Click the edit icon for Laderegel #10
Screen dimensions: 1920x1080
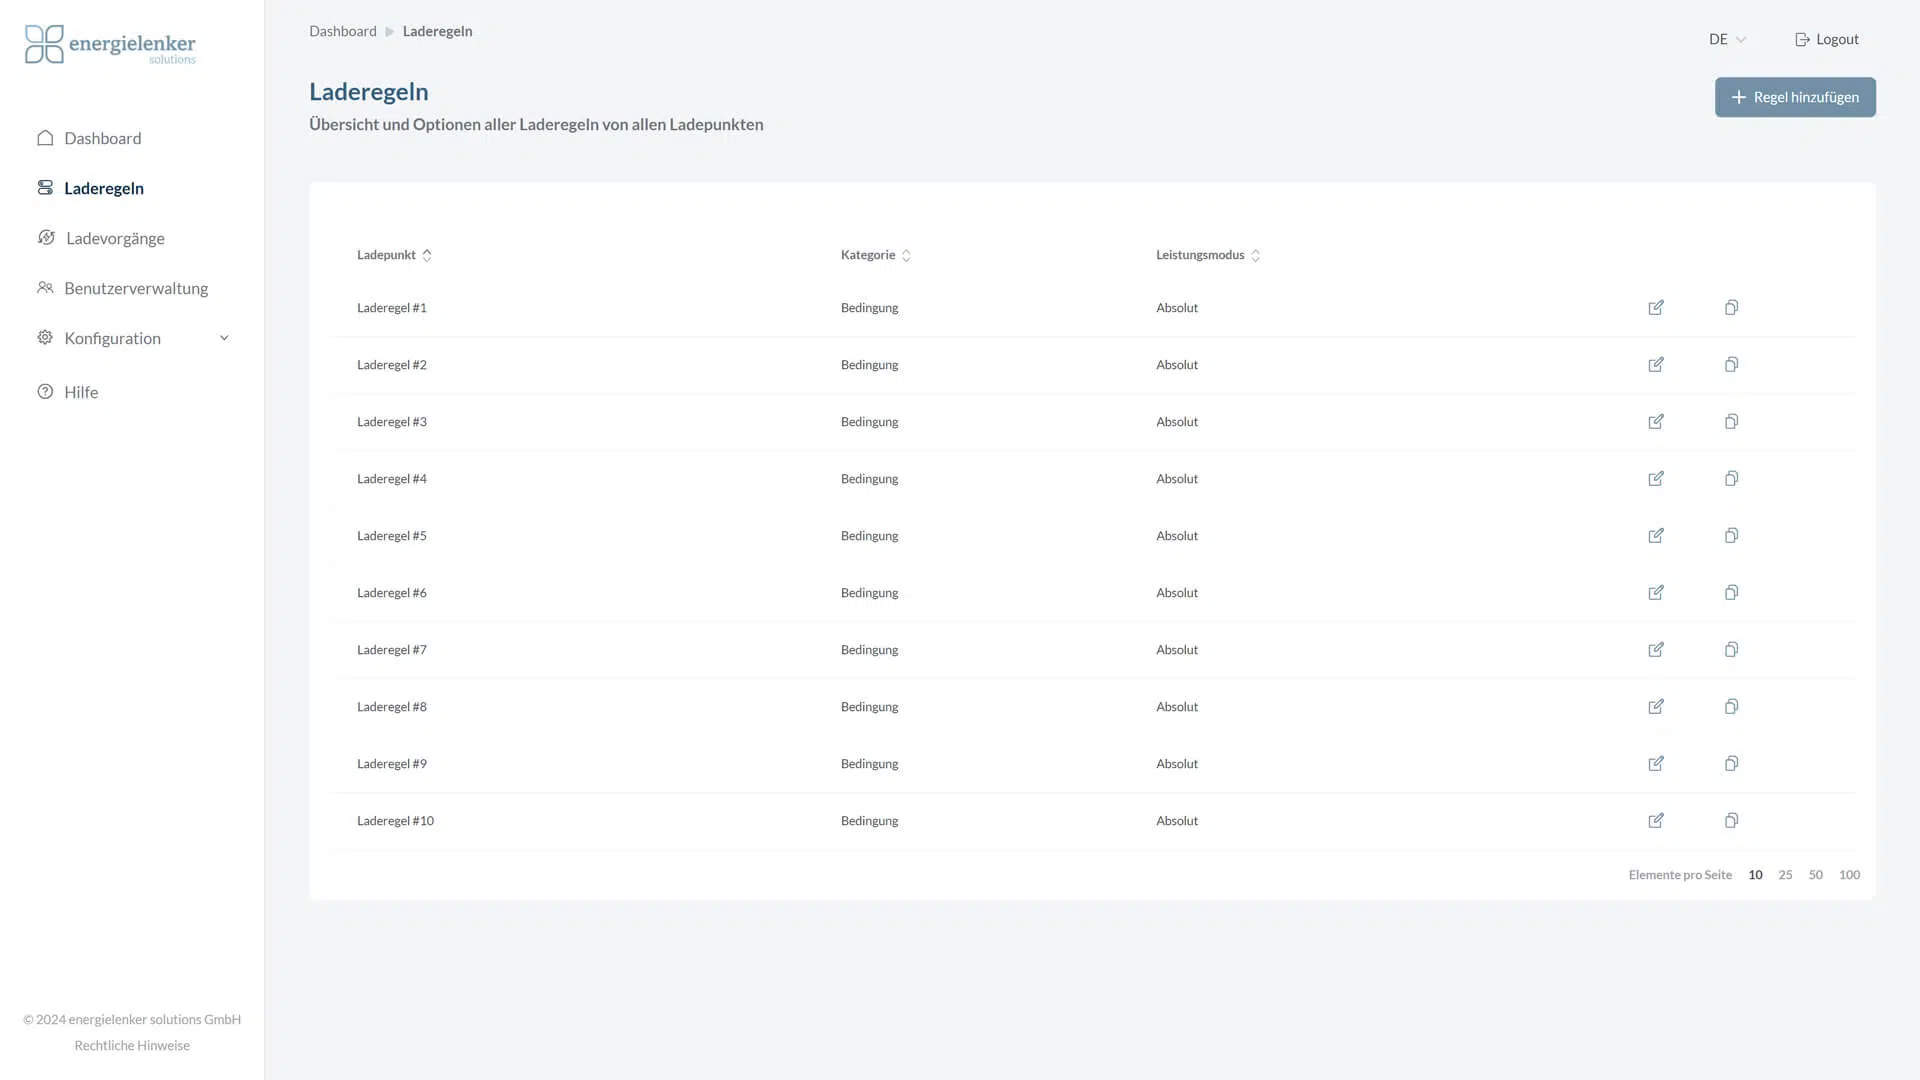(x=1656, y=821)
